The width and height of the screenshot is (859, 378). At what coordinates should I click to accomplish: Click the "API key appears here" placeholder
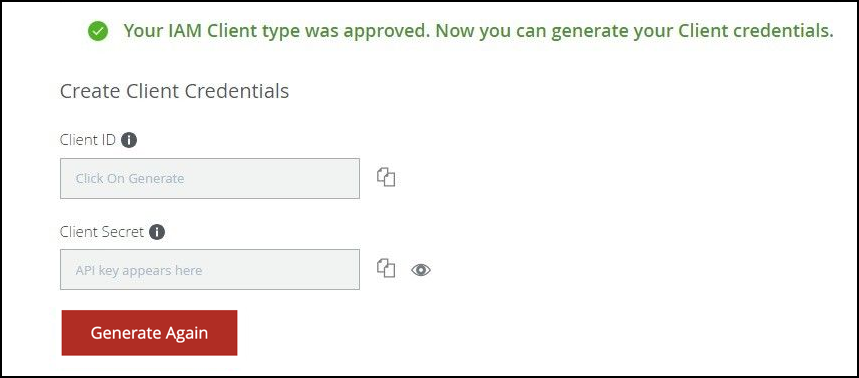click(139, 271)
